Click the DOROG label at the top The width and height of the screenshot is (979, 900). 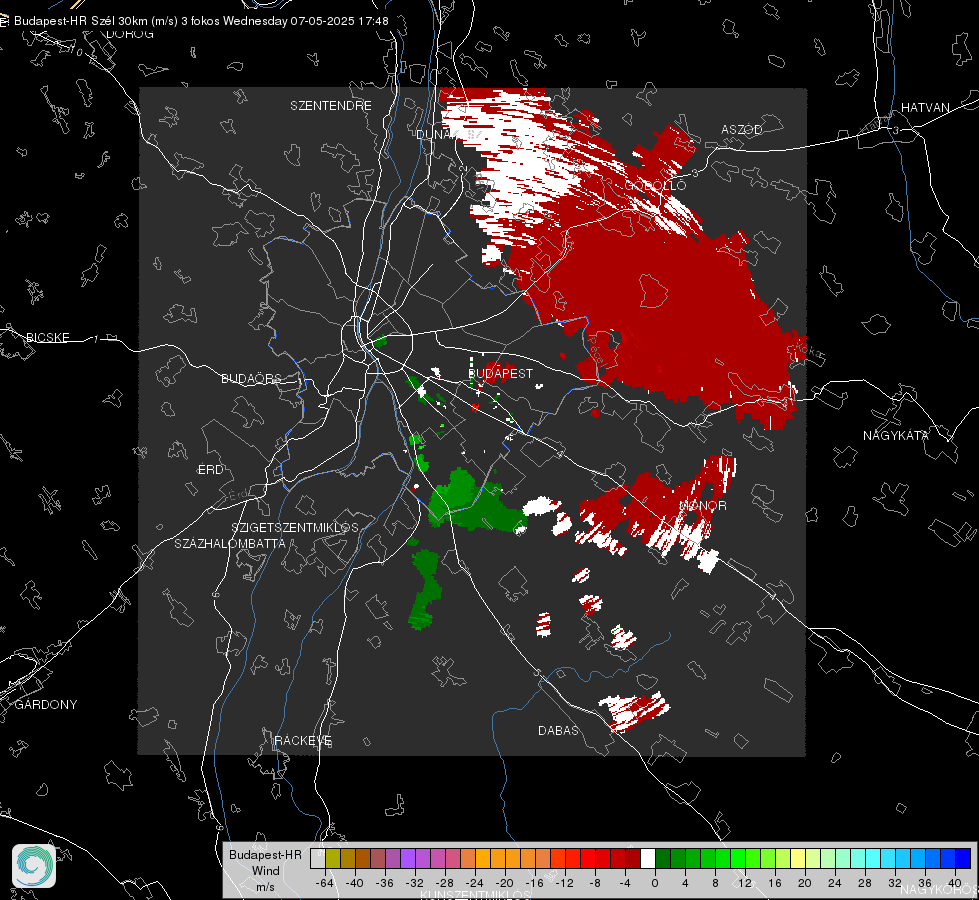tap(130, 34)
